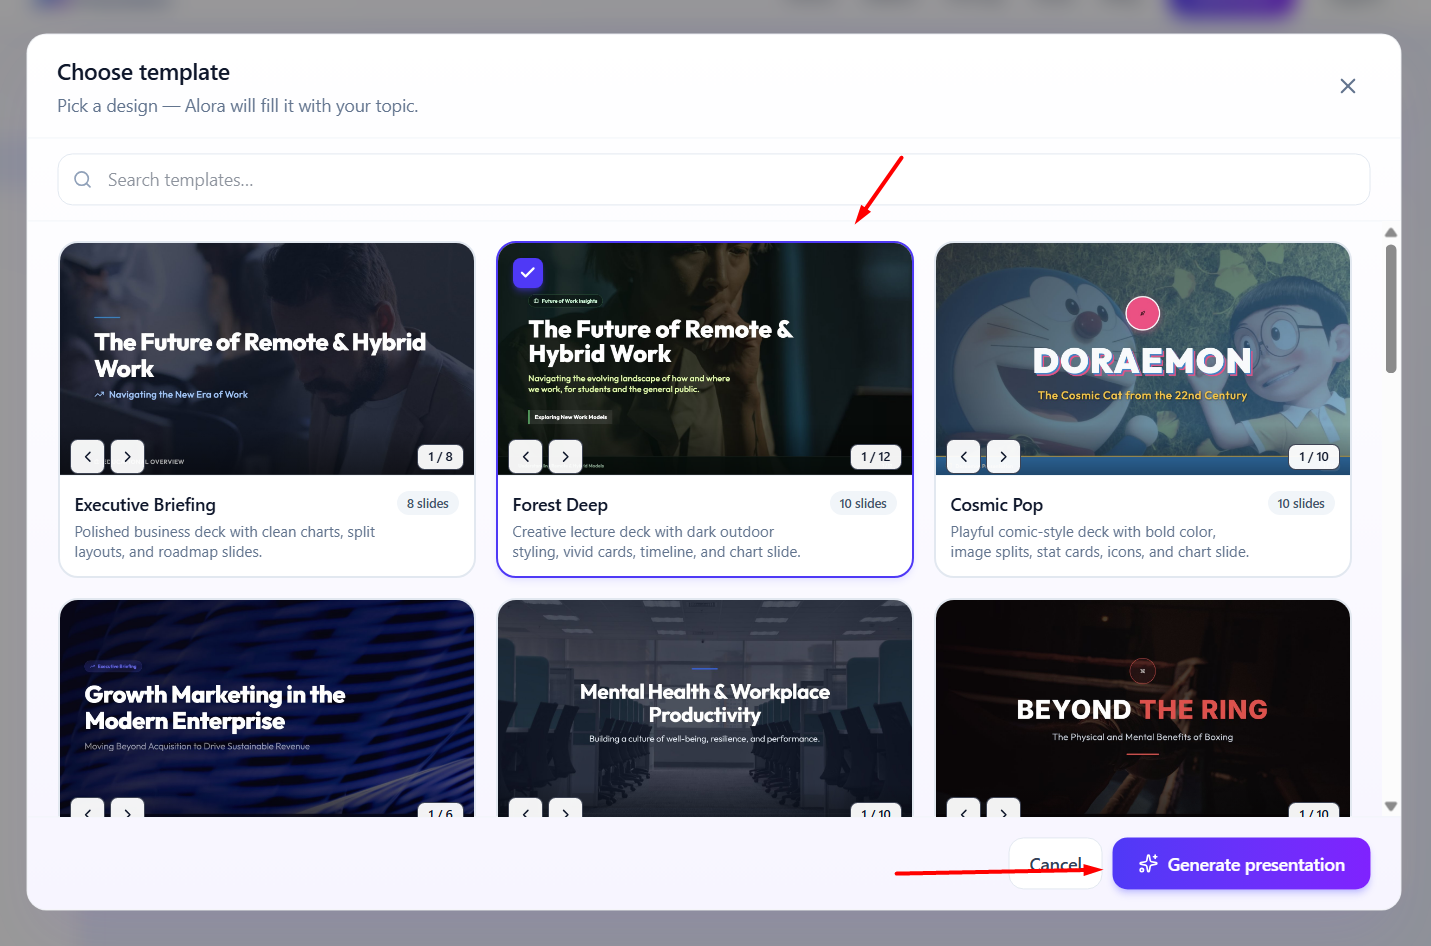Show previous slide of Executive Briefing template
Image resolution: width=1431 pixels, height=946 pixels.
tap(88, 457)
